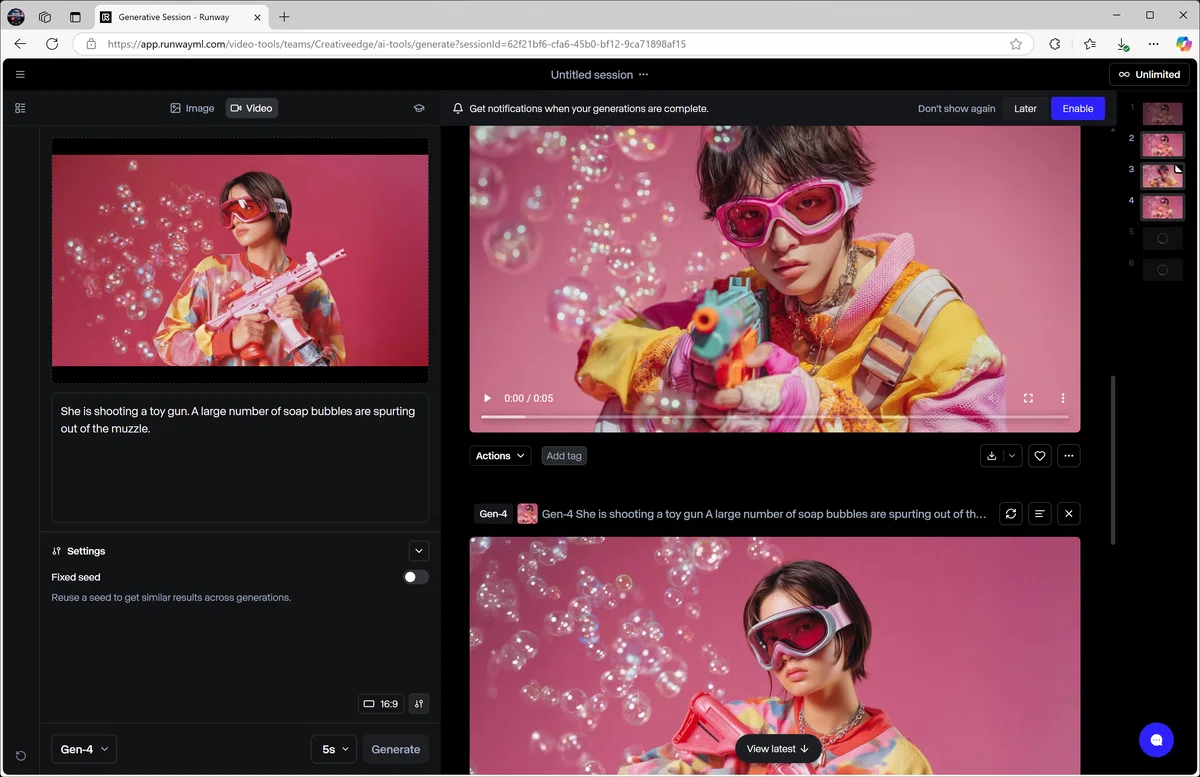Open the Gen-4 model dropdown

[84, 749]
